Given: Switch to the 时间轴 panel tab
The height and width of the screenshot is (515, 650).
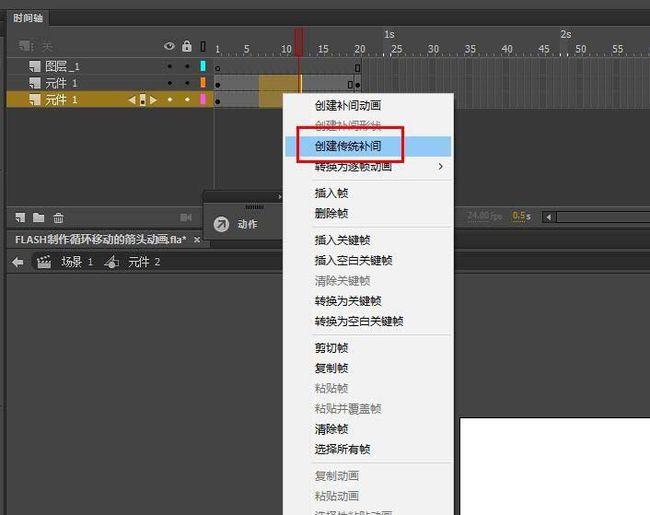Looking at the screenshot, I should (x=28, y=18).
